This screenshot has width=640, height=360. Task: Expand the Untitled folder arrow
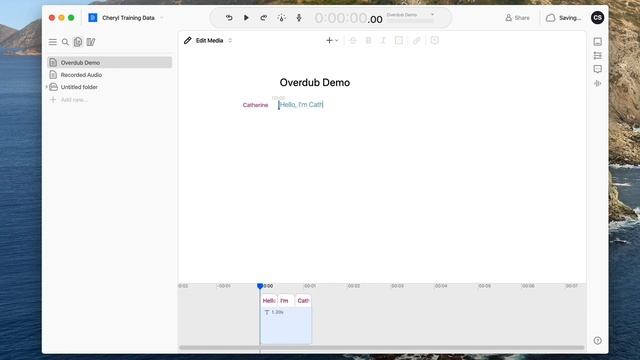point(46,87)
